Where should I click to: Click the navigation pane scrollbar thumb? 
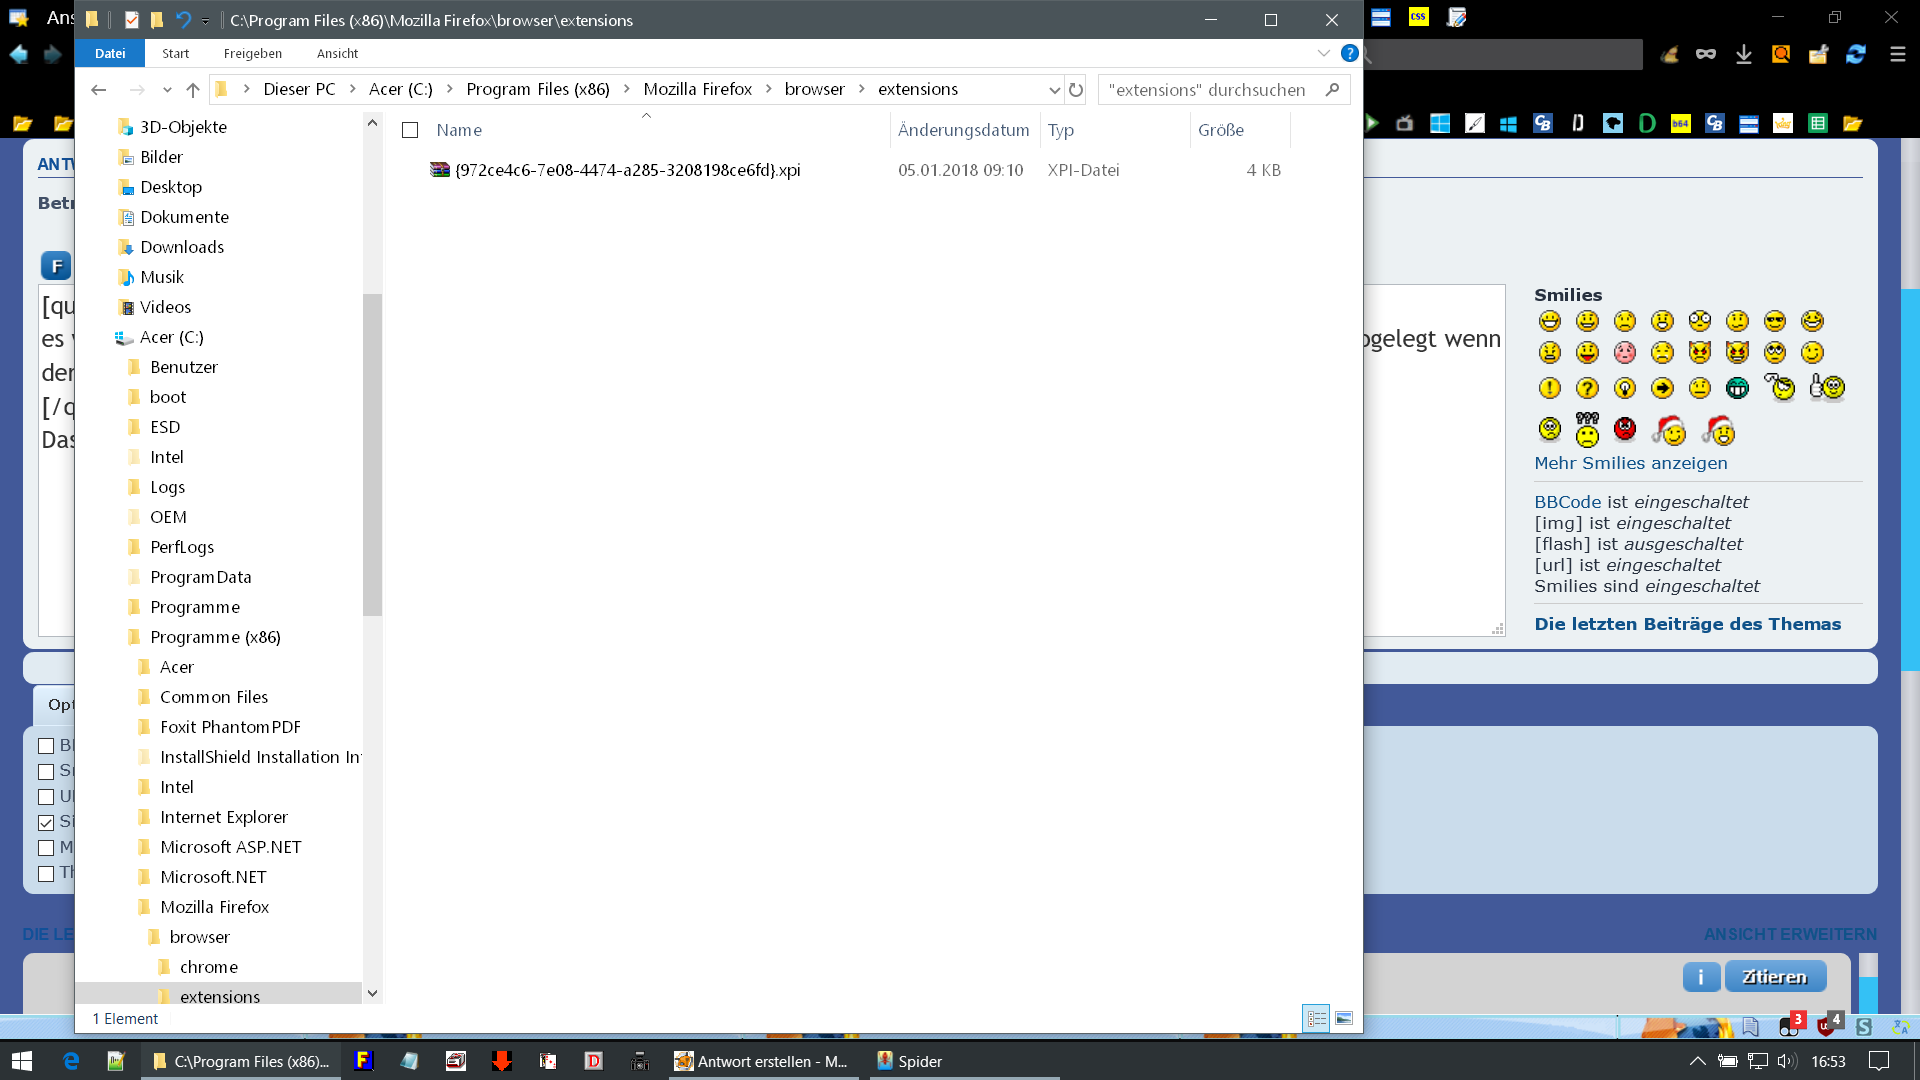point(372,455)
